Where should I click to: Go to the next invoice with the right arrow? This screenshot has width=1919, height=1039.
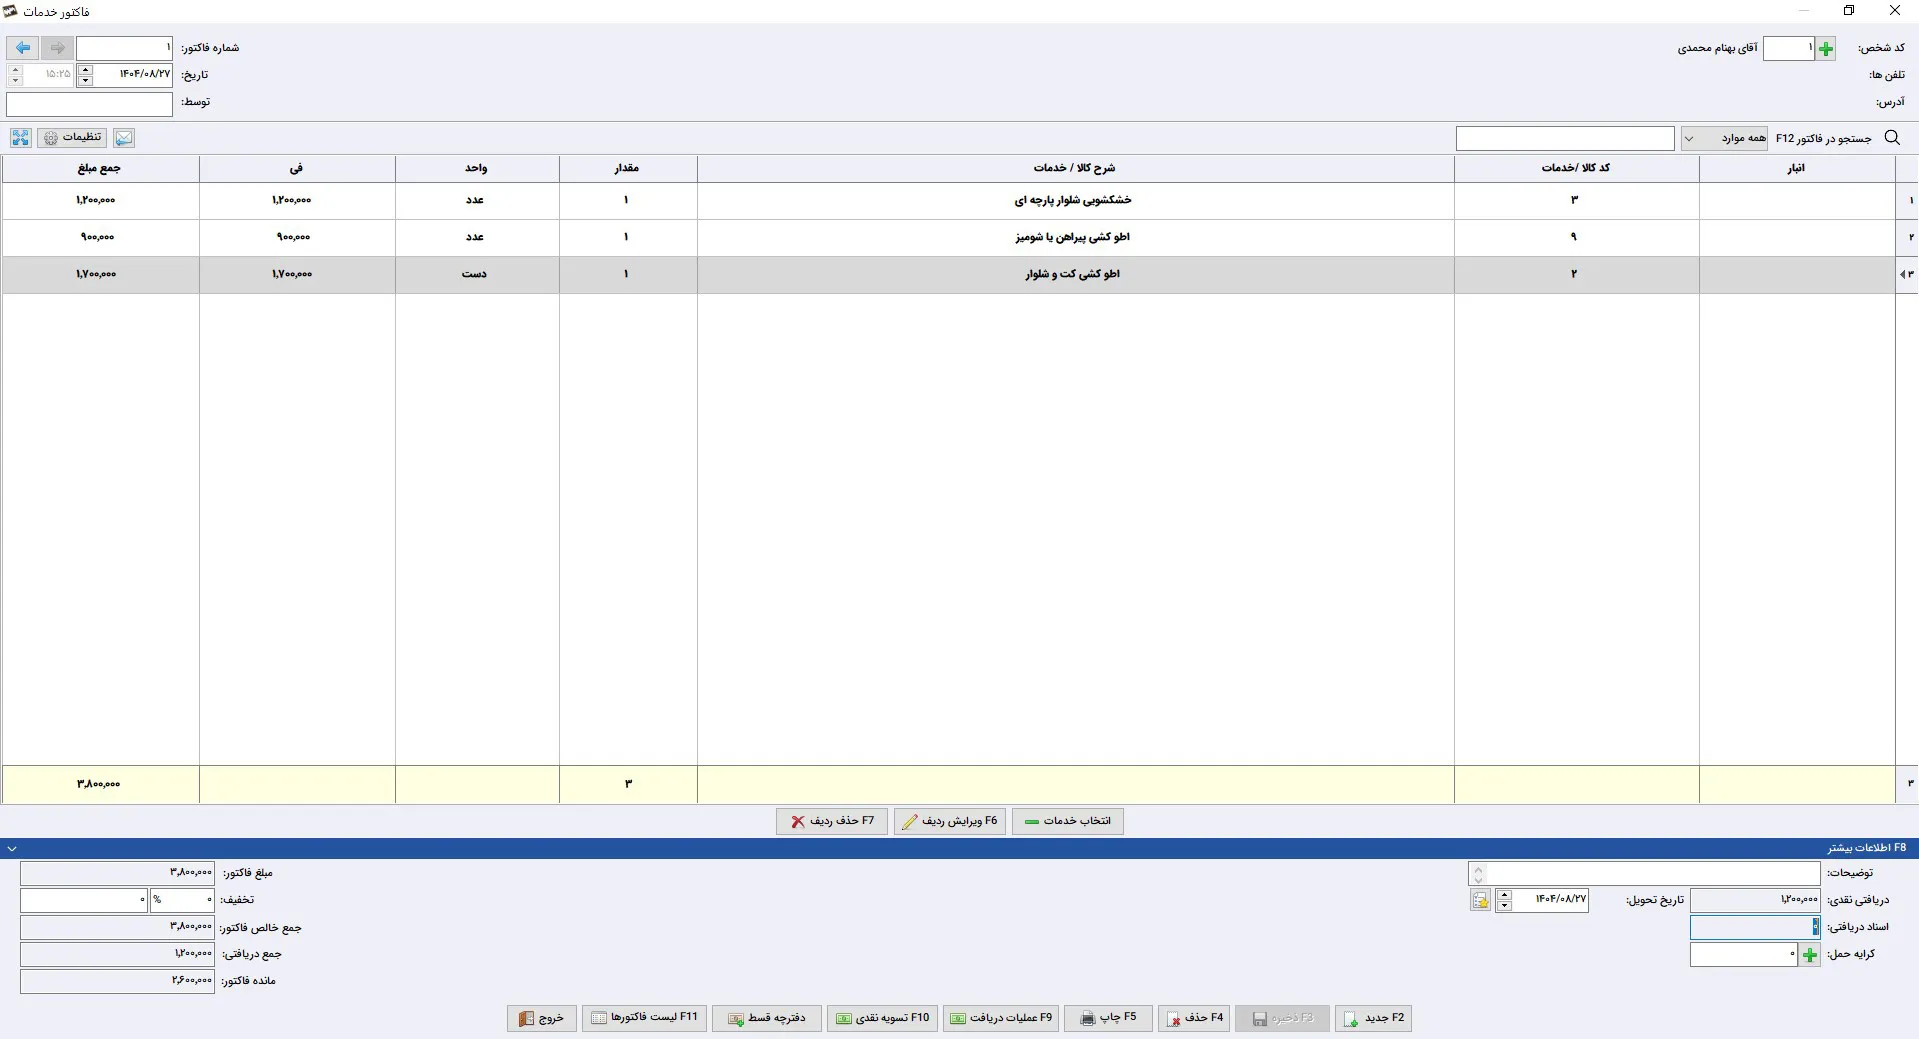(57, 48)
